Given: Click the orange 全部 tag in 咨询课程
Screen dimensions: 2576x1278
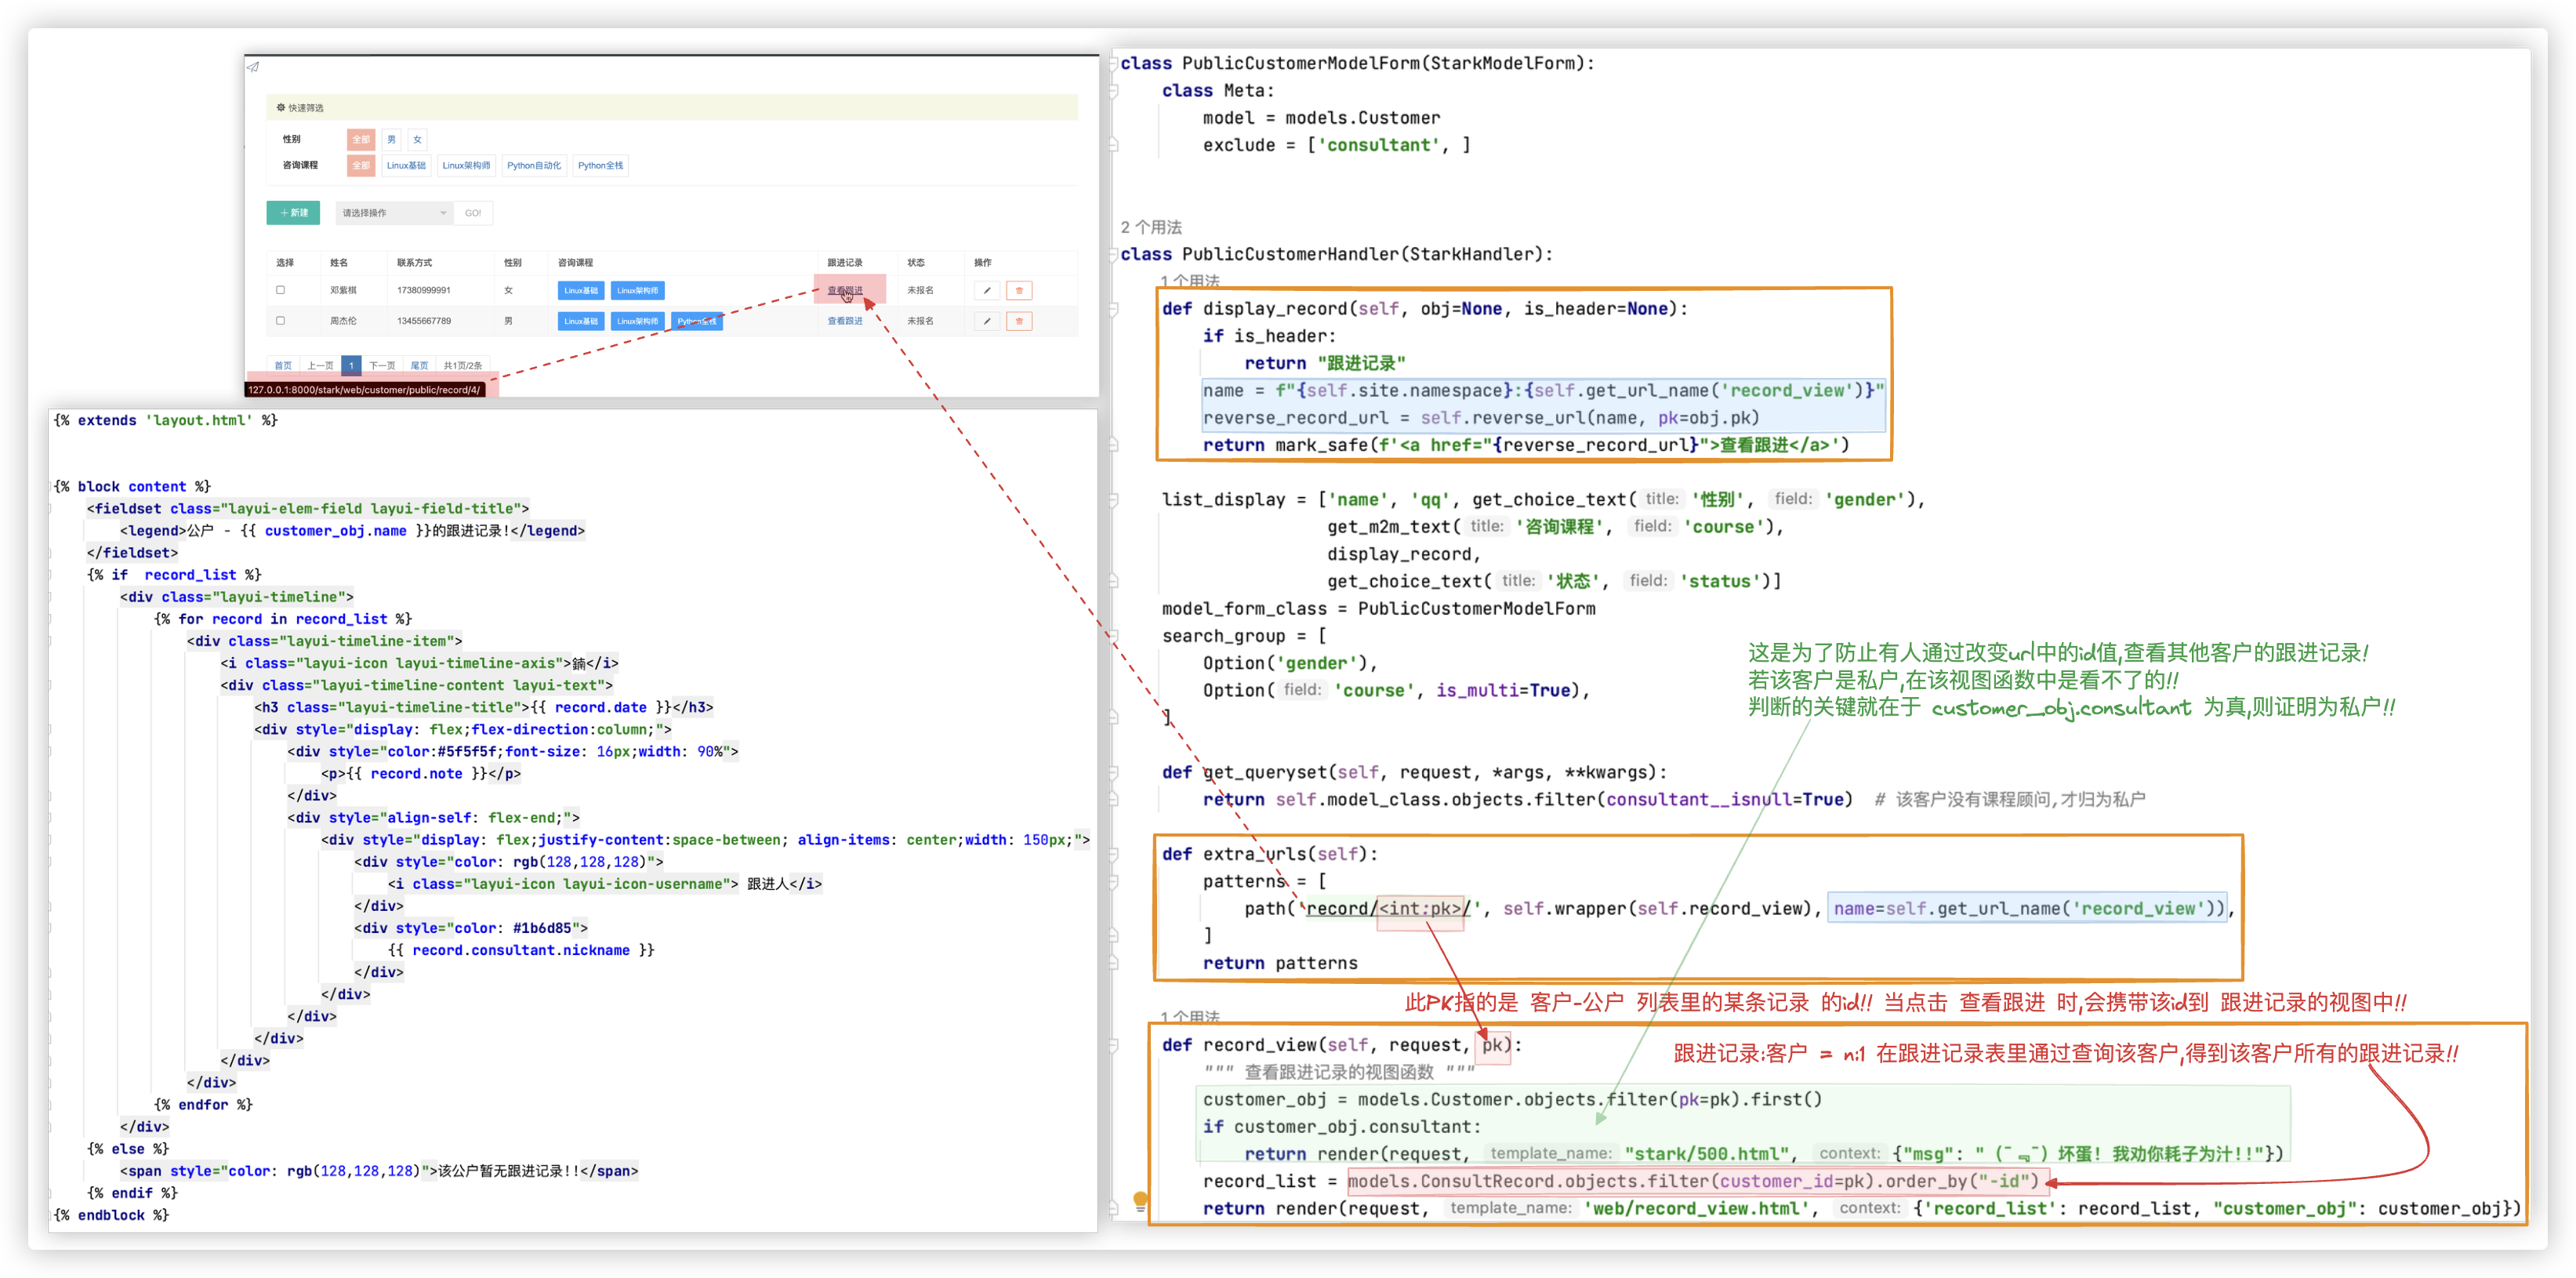Looking at the screenshot, I should tap(361, 166).
